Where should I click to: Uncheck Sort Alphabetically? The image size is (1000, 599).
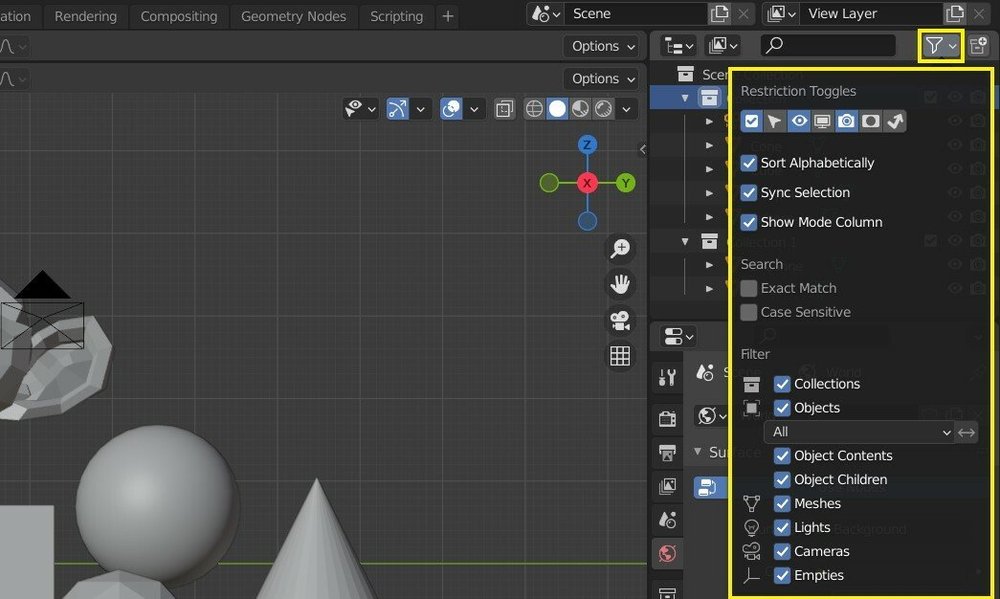pos(749,163)
